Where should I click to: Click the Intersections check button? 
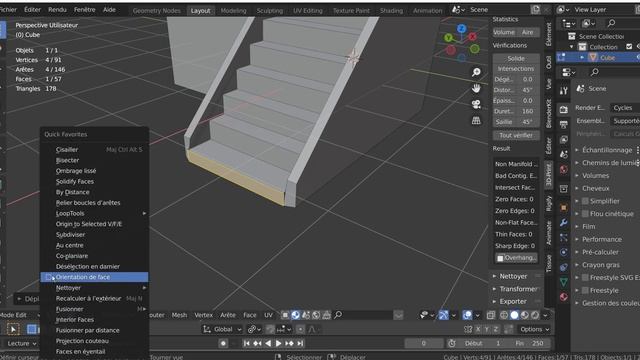[x=516, y=69]
